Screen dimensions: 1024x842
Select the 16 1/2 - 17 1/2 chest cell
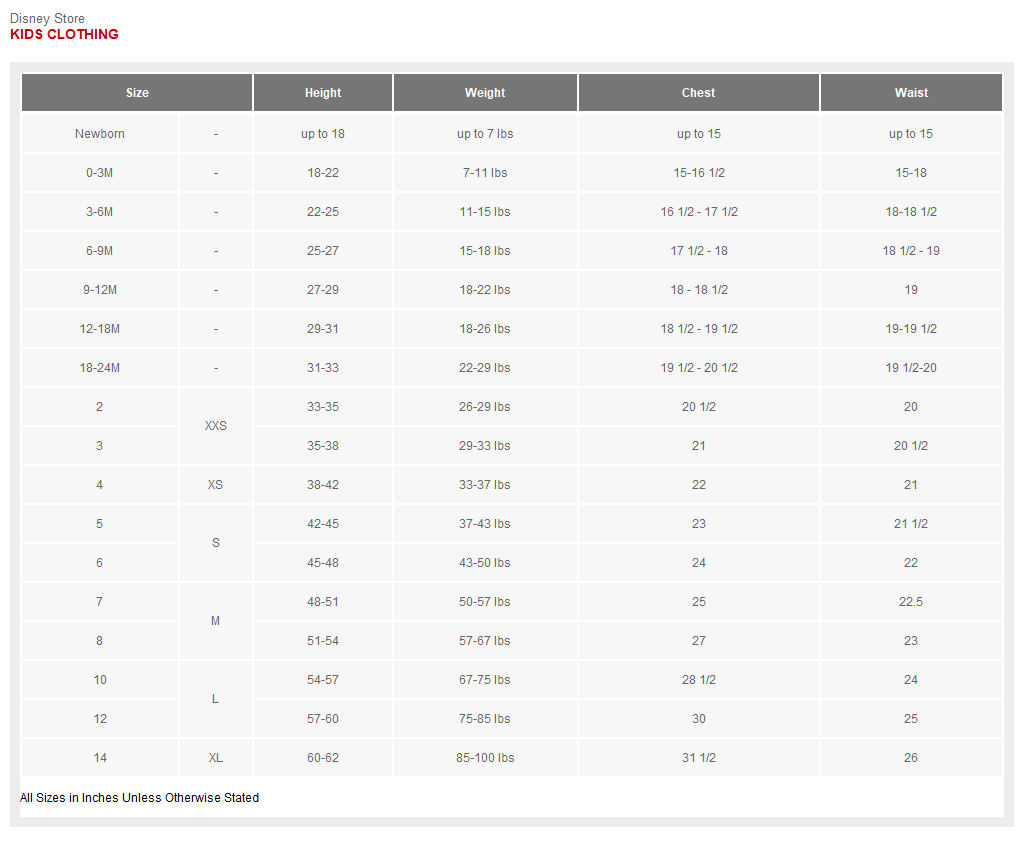click(698, 212)
